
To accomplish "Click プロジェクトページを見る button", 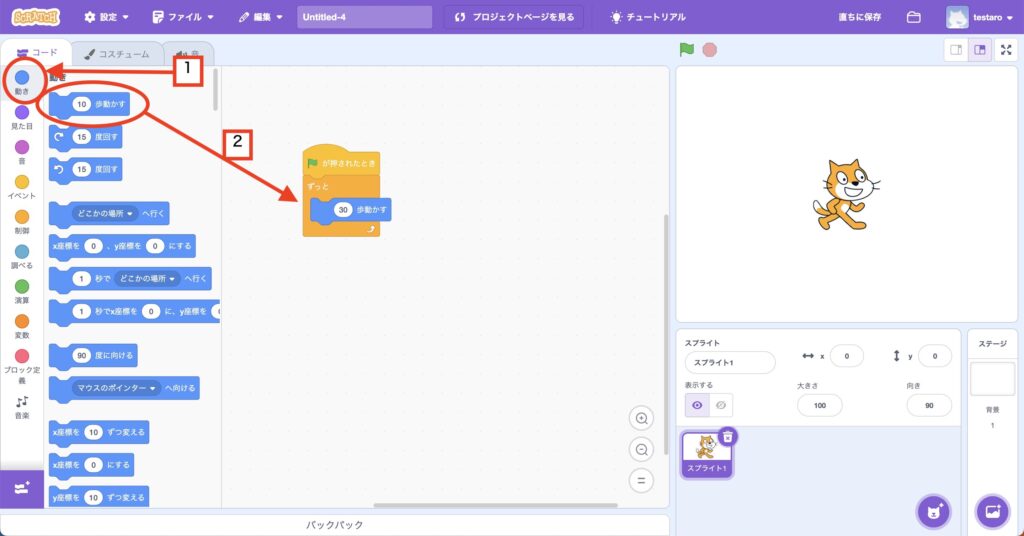I will 513,17.
